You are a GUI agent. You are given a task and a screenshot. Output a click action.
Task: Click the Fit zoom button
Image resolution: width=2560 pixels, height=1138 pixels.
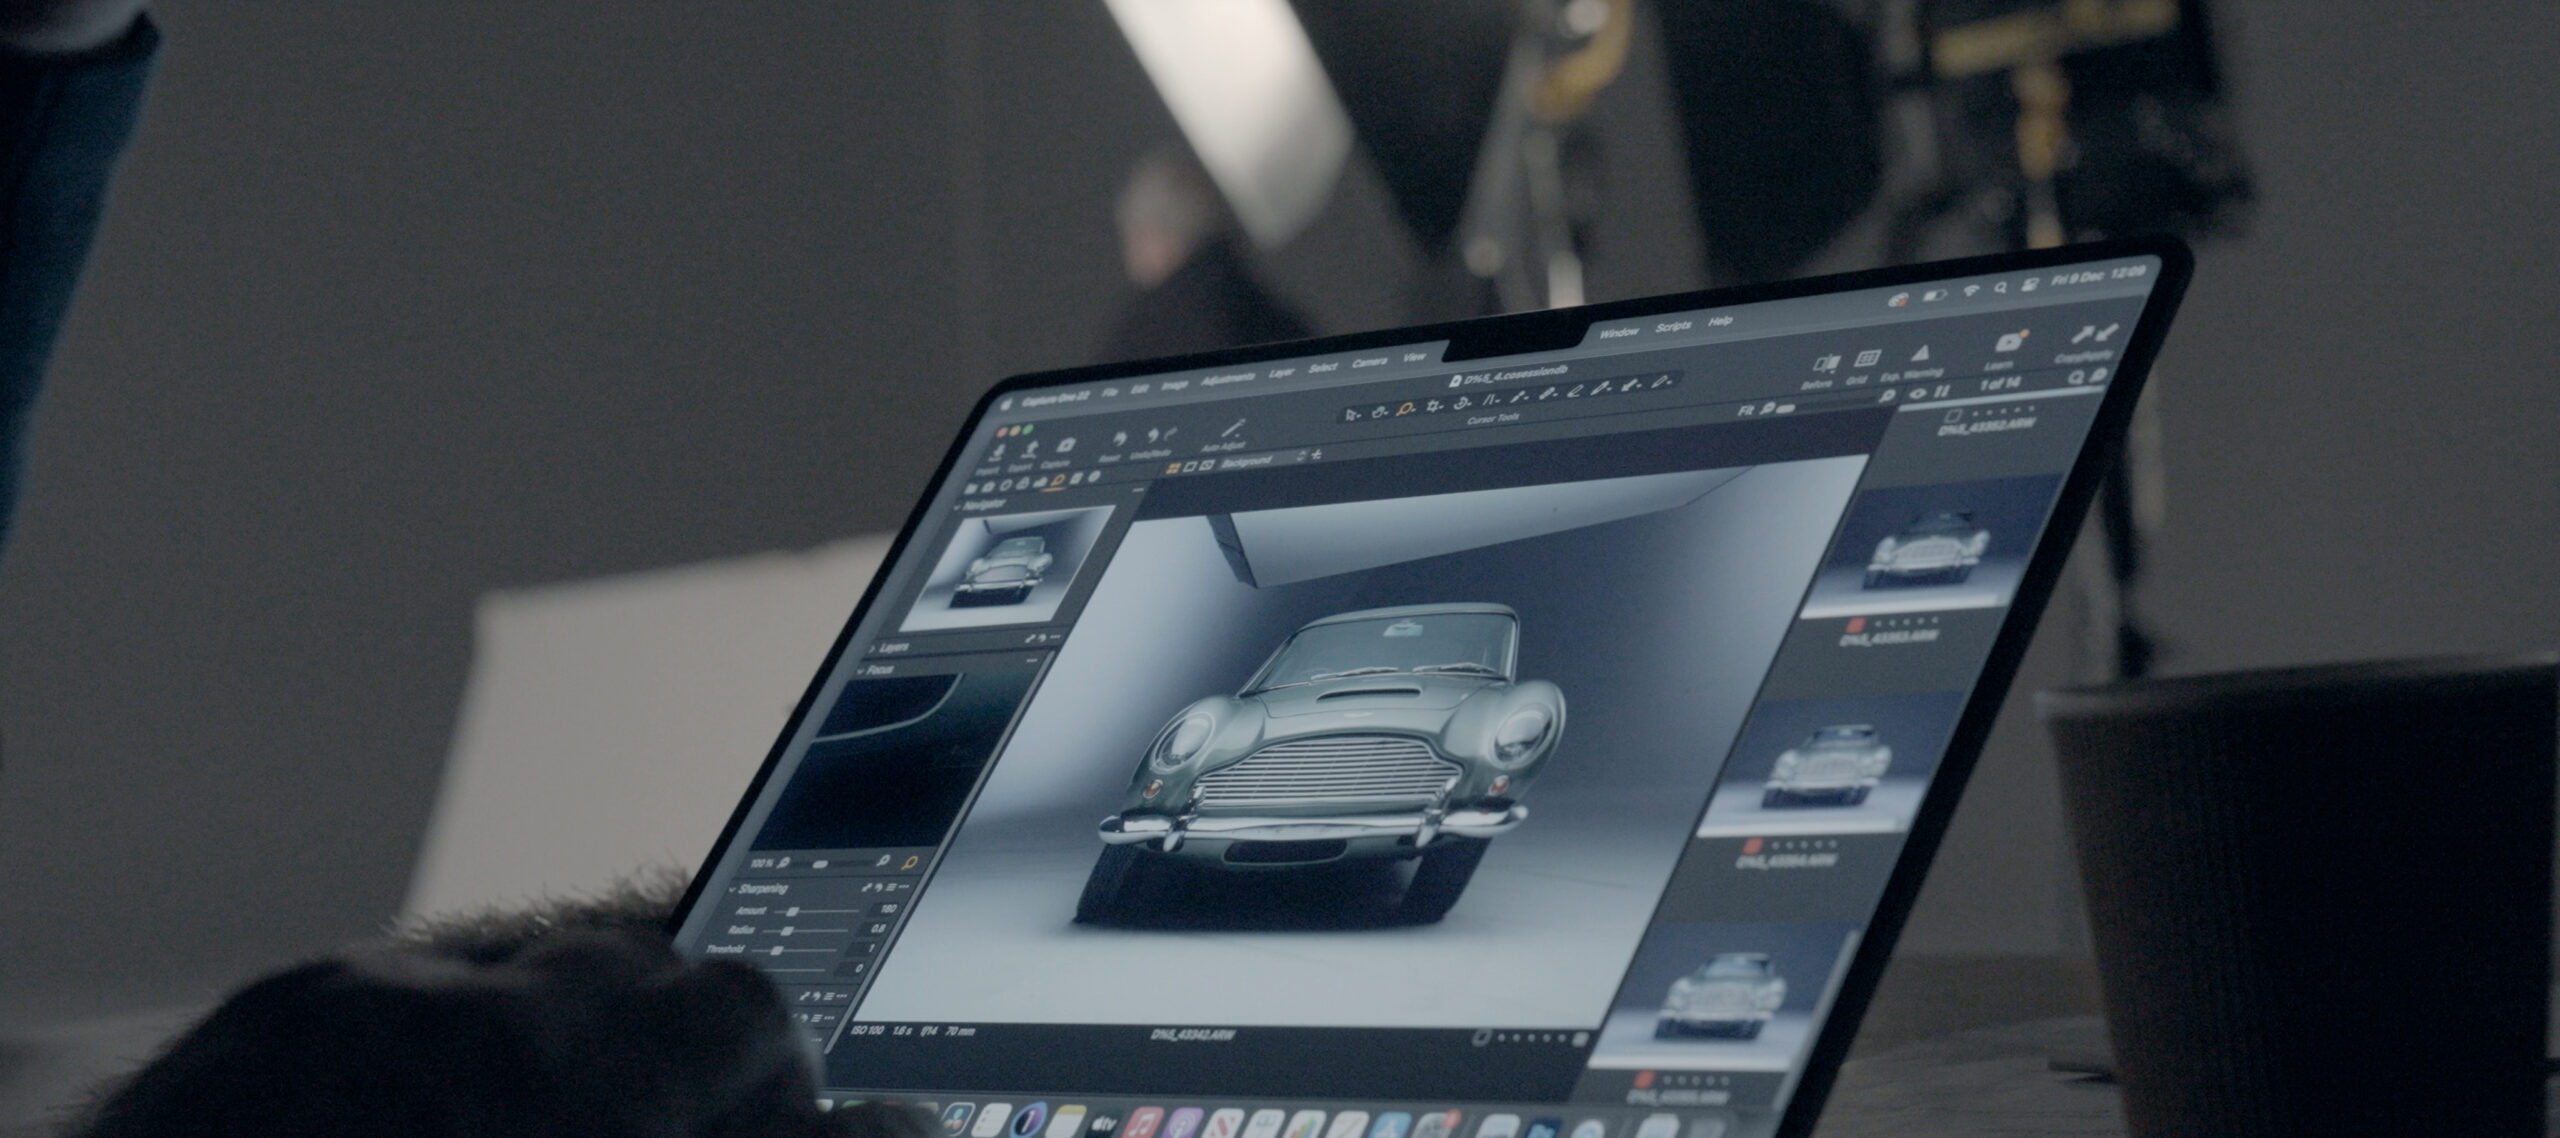tap(1746, 410)
